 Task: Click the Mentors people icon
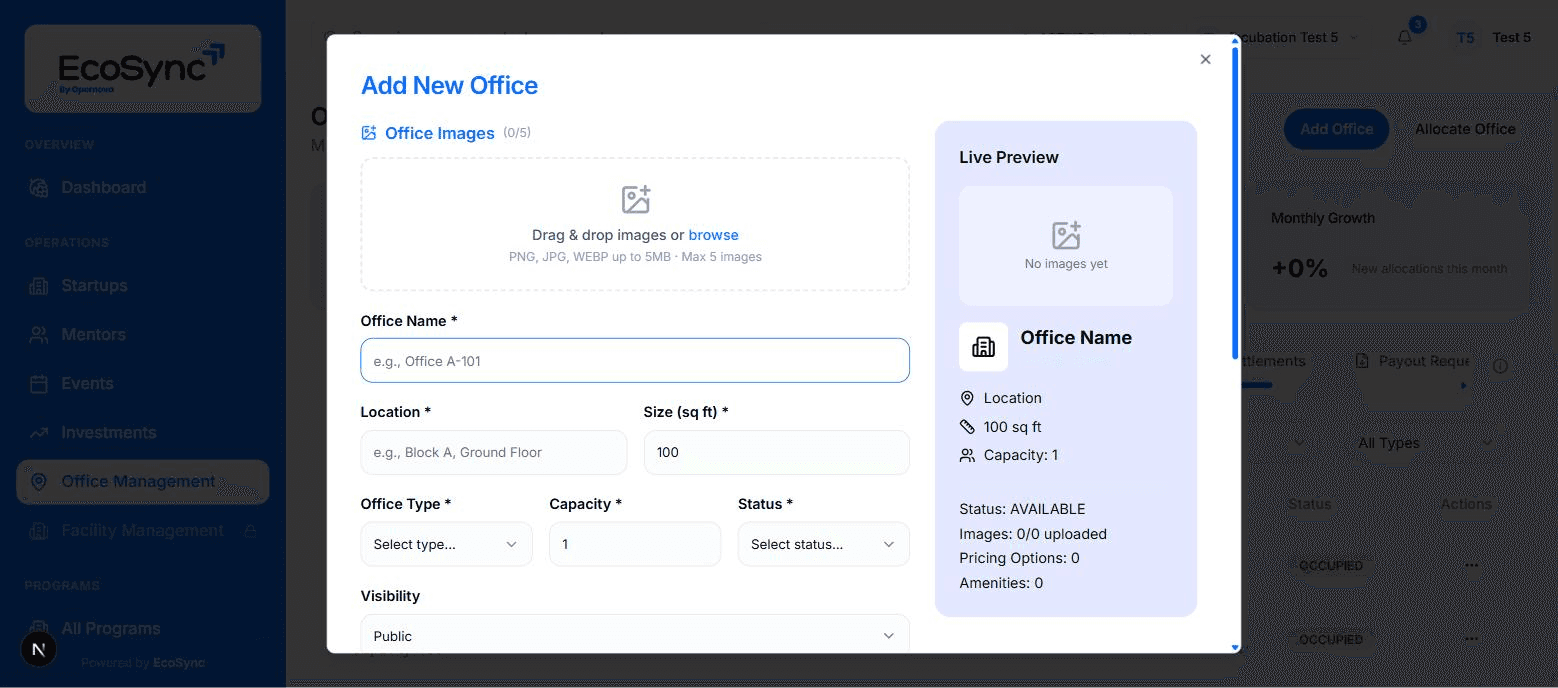[x=39, y=334]
